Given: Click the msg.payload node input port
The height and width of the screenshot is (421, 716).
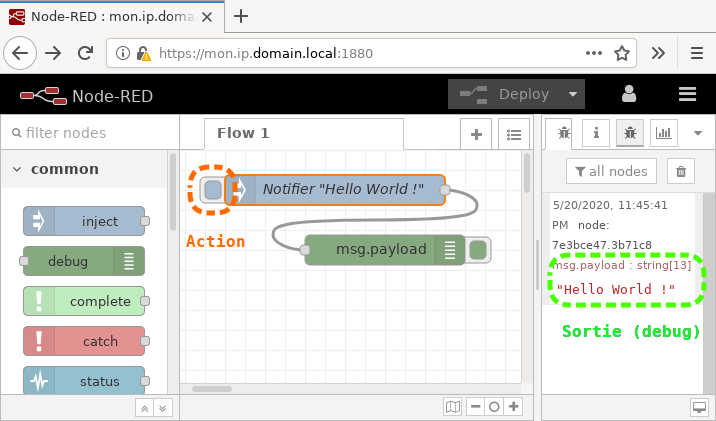Looking at the screenshot, I should pos(305,250).
